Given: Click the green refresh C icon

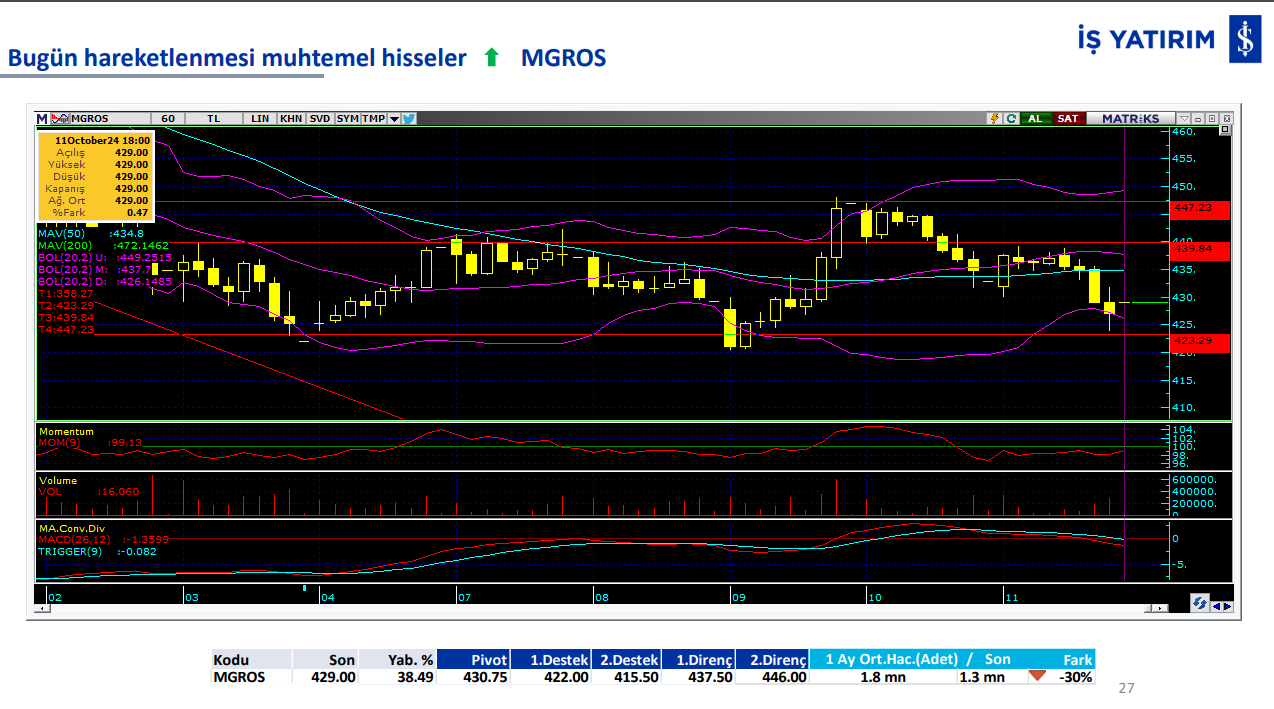Looking at the screenshot, I should click(1011, 118).
